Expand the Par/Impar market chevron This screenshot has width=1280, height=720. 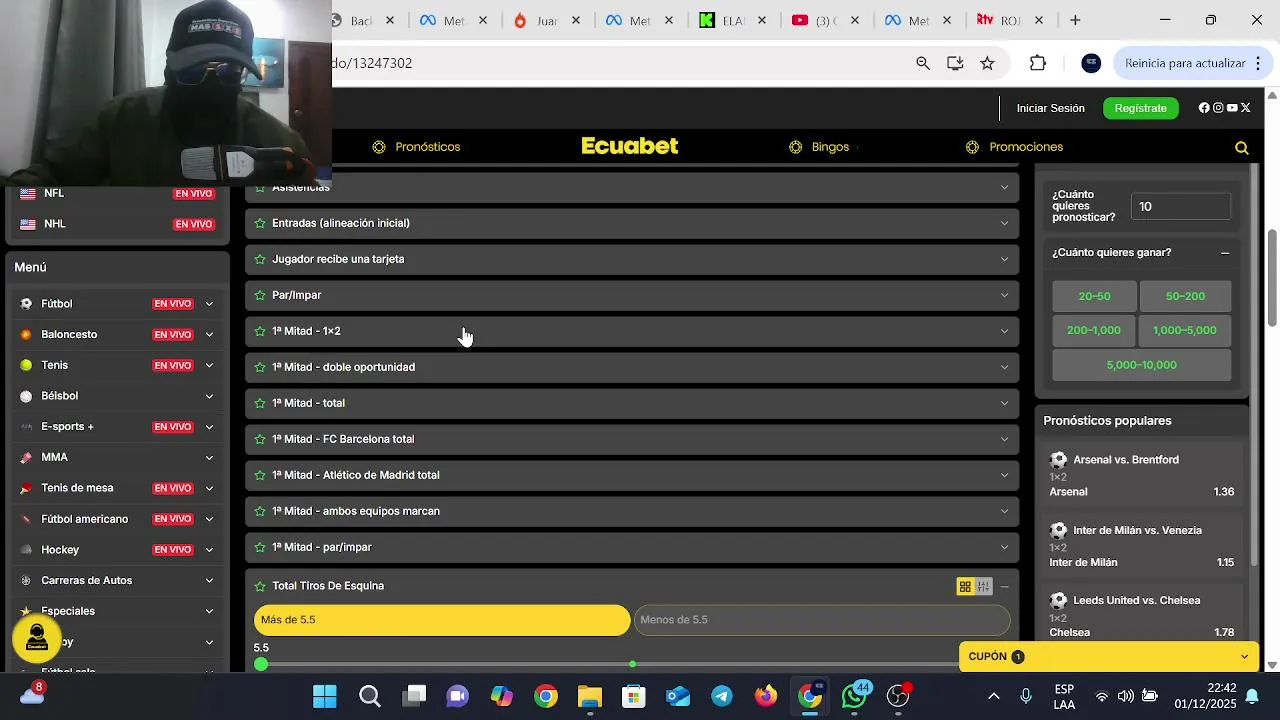point(1004,295)
